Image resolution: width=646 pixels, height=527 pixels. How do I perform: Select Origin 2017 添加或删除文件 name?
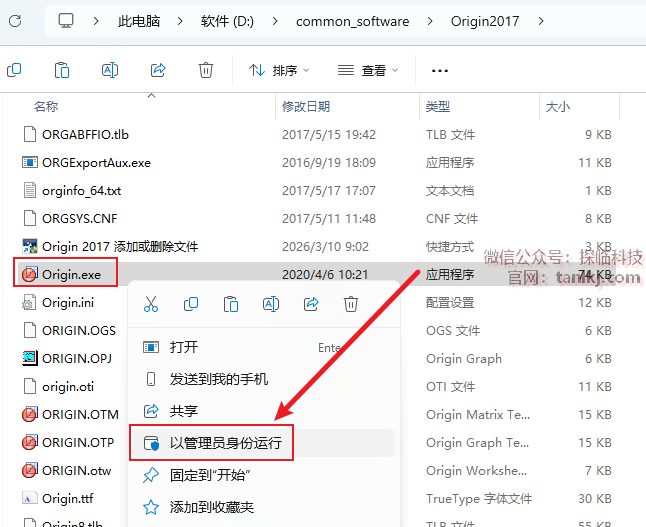(x=120, y=246)
